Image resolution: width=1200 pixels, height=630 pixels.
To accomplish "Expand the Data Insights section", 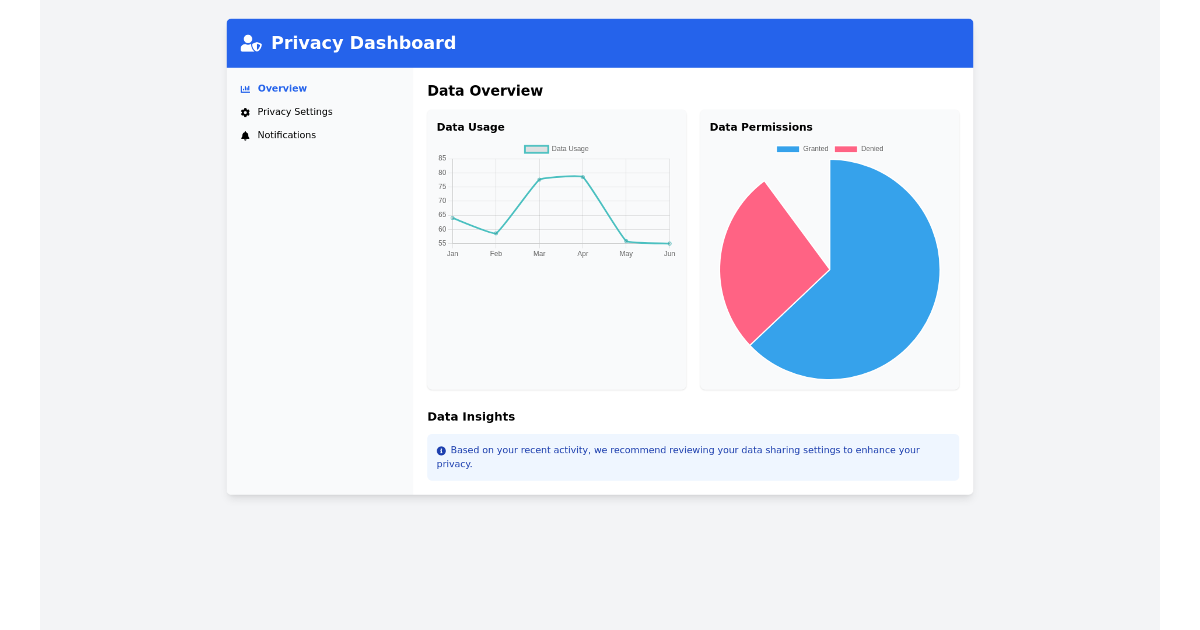I will (x=470, y=417).
